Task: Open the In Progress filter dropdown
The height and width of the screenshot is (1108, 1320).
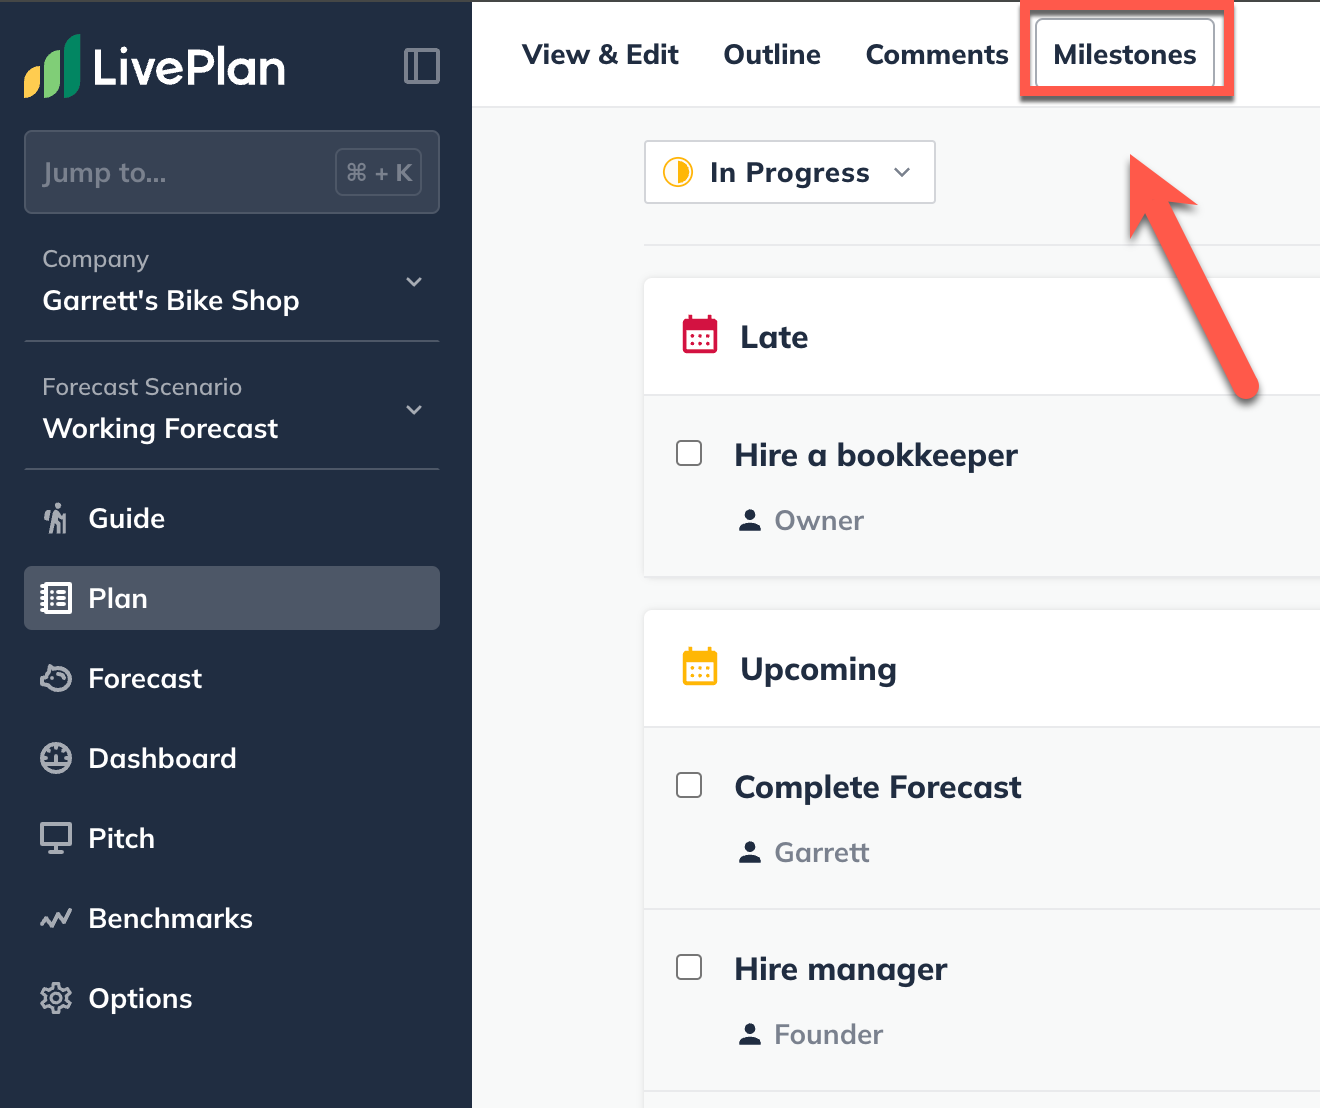Action: (790, 172)
